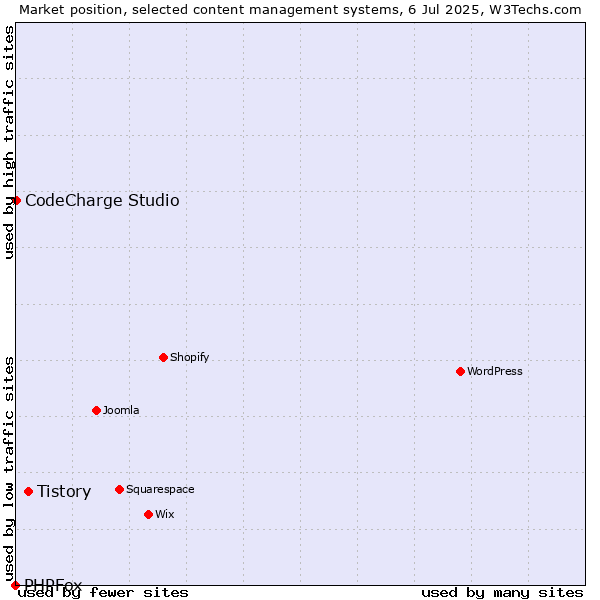600x600 pixels.
Task: Click 'used by fewer sites' axis label
Action: [103, 593]
